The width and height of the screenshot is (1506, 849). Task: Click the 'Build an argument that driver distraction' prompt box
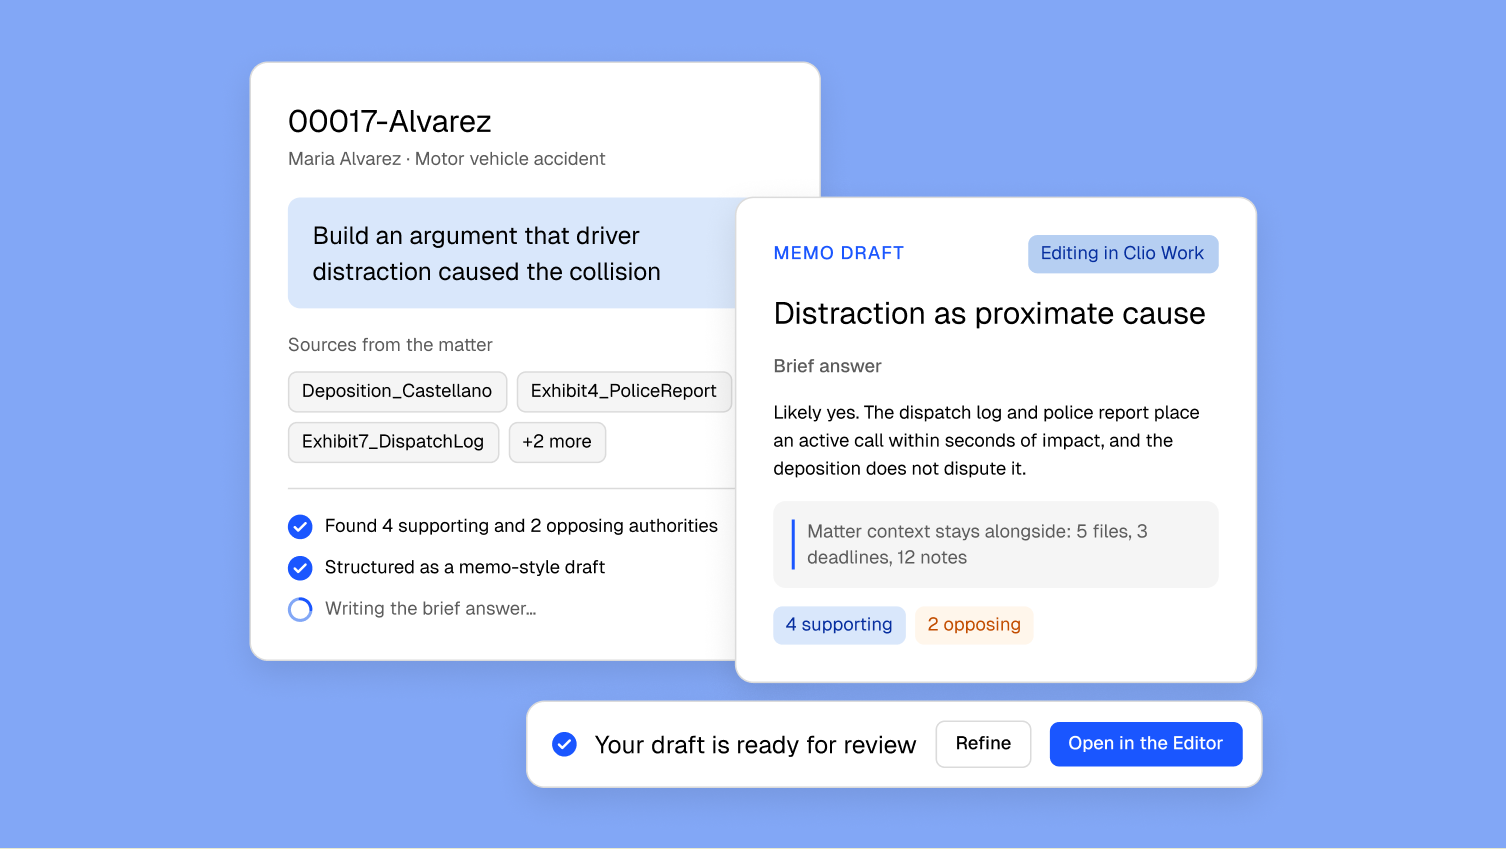(x=512, y=253)
